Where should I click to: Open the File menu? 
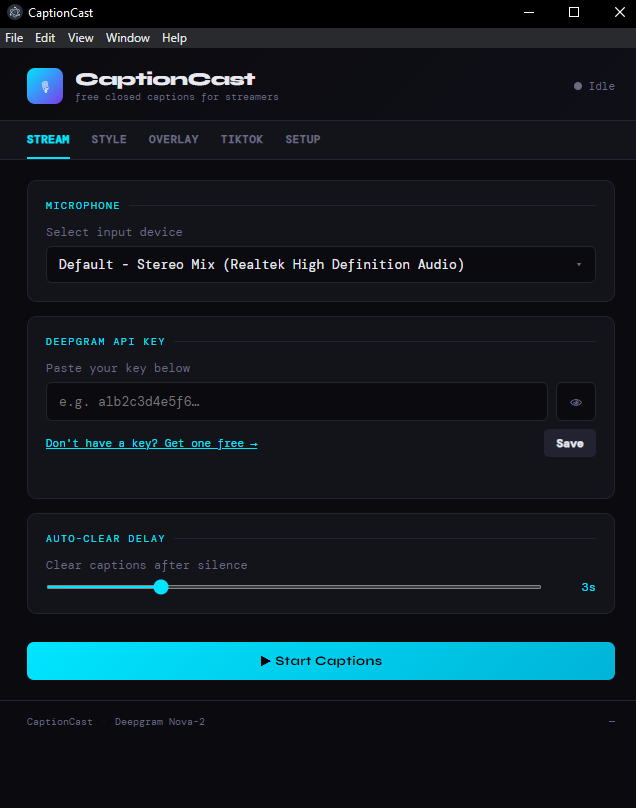(x=14, y=38)
